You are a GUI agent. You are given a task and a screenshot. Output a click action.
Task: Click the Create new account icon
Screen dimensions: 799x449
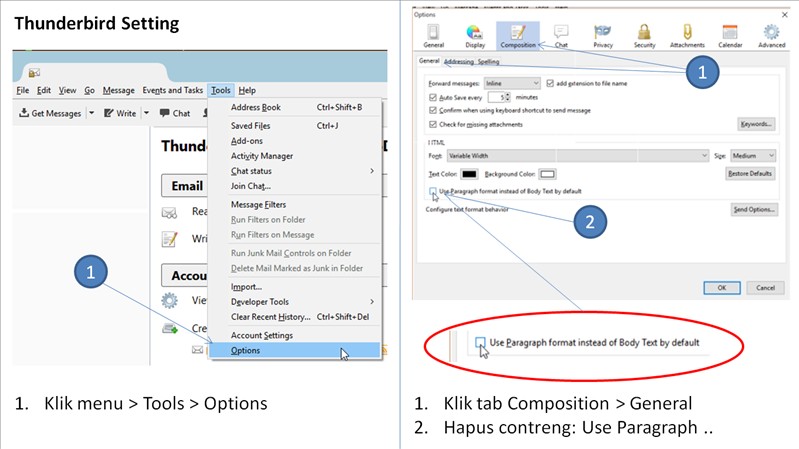pyautogui.click(x=169, y=328)
